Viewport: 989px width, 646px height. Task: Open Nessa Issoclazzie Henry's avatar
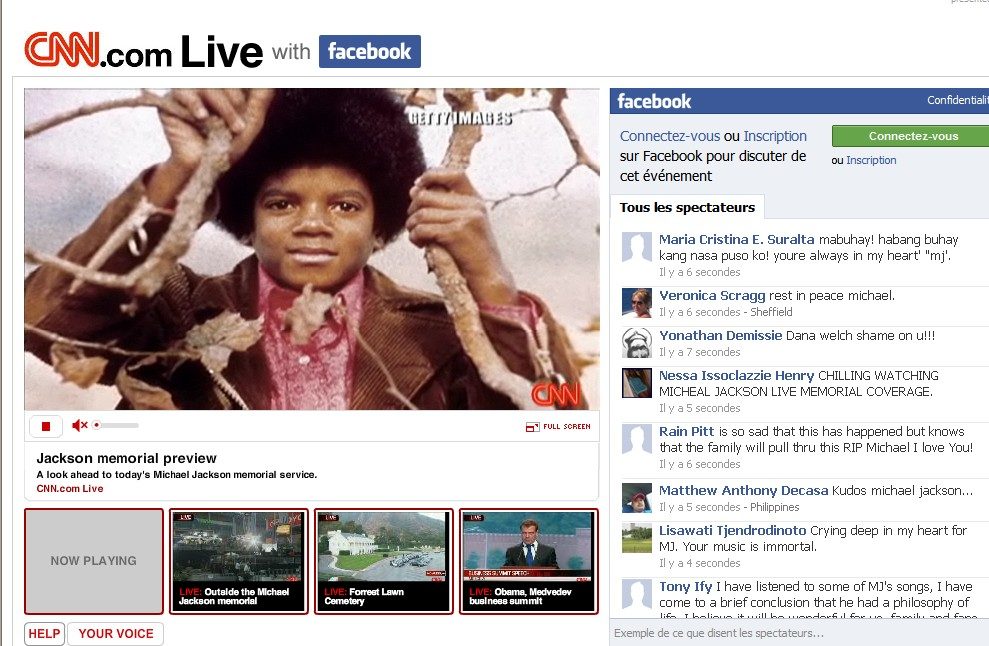(x=637, y=383)
